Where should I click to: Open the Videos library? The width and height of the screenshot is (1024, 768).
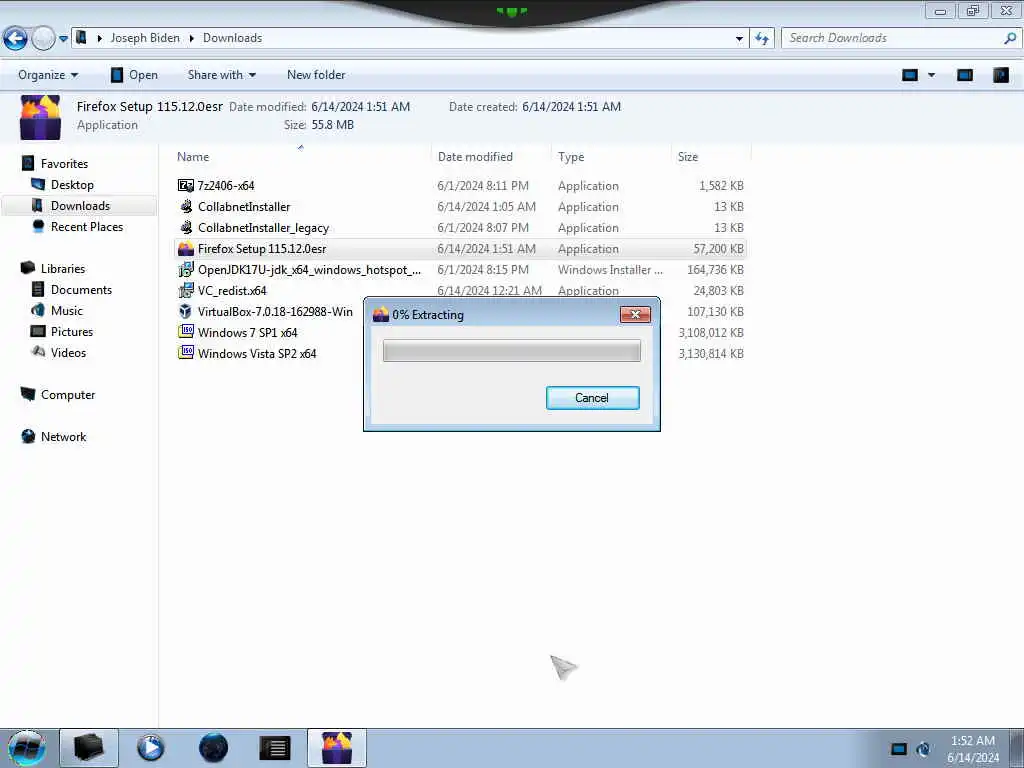(68, 353)
